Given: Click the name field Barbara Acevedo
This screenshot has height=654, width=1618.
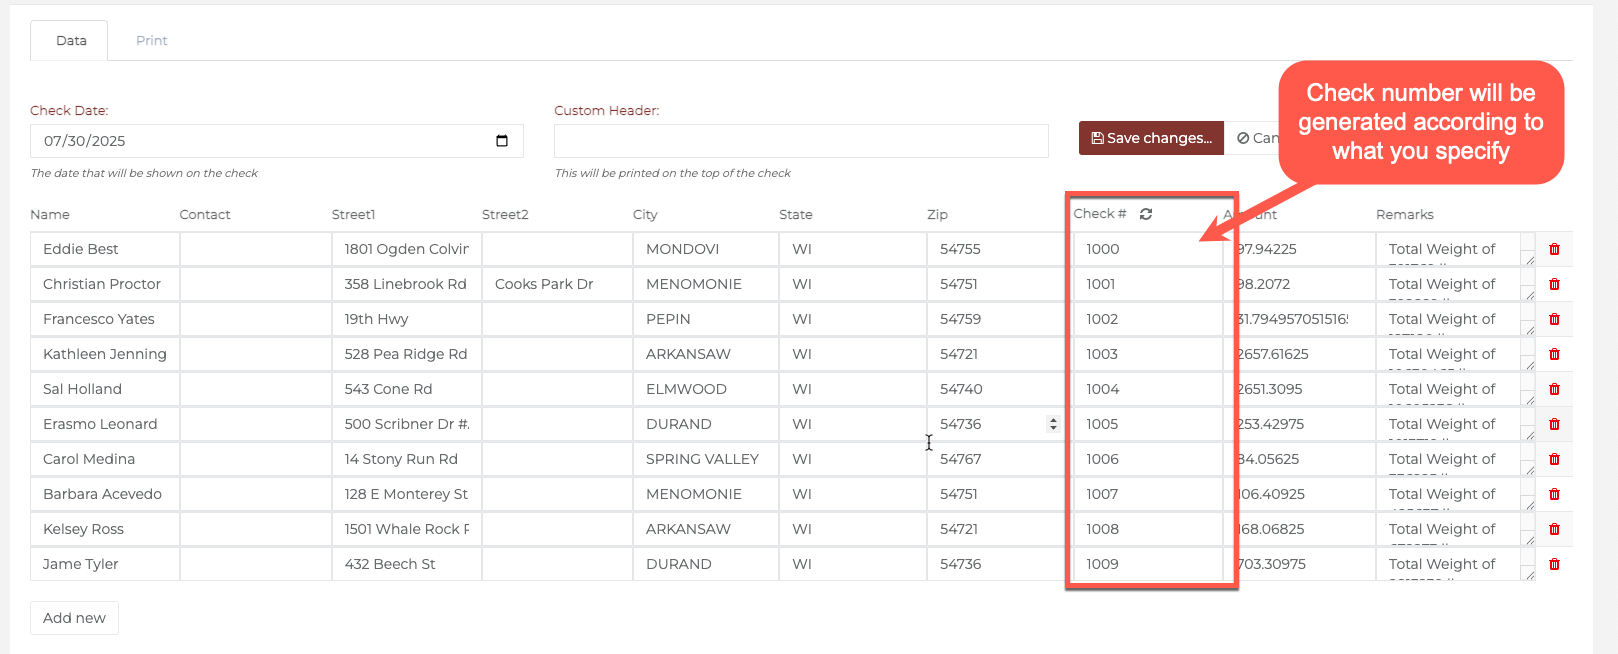Looking at the screenshot, I should [x=105, y=494].
